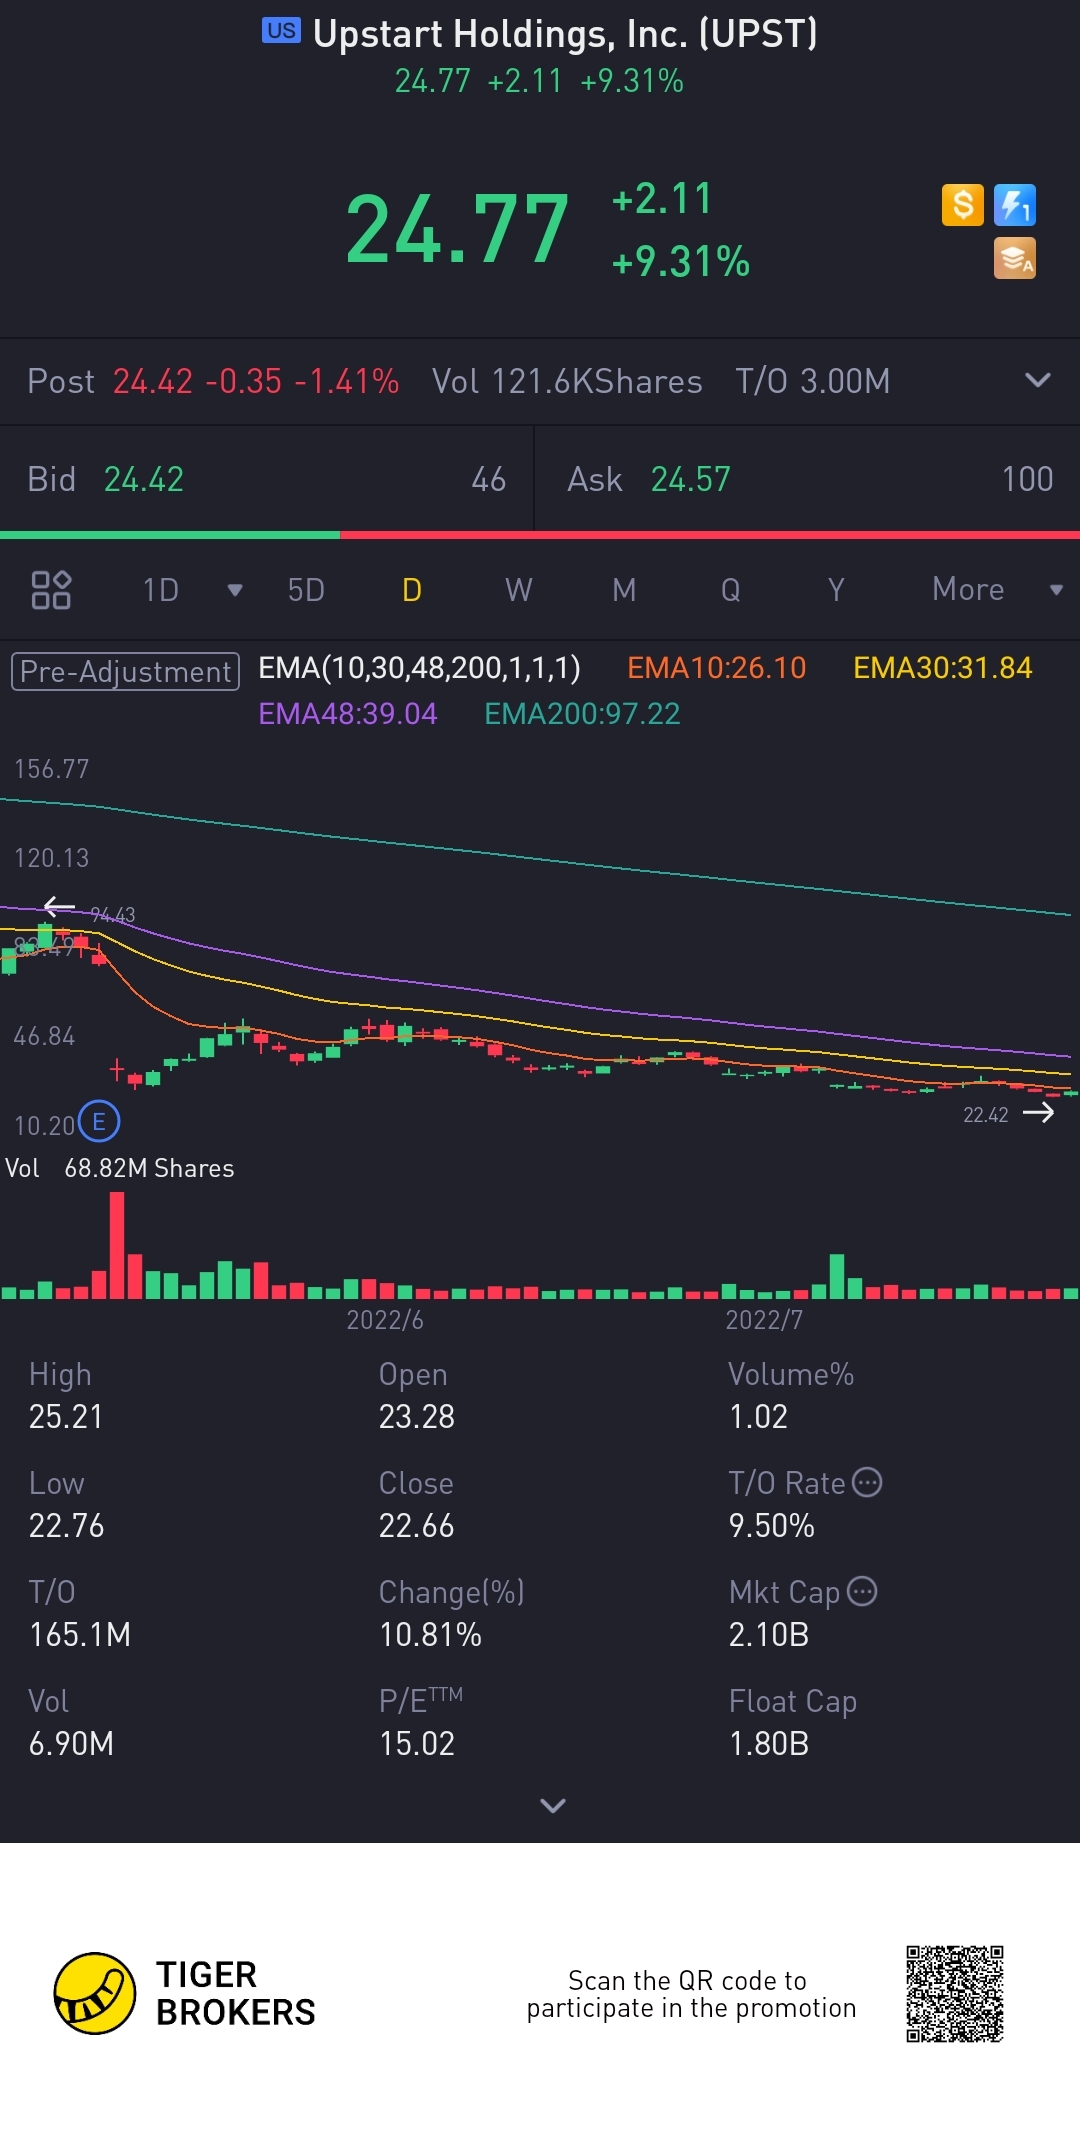
Task: Switch to the Q quarterly chart tab
Action: coord(731,590)
